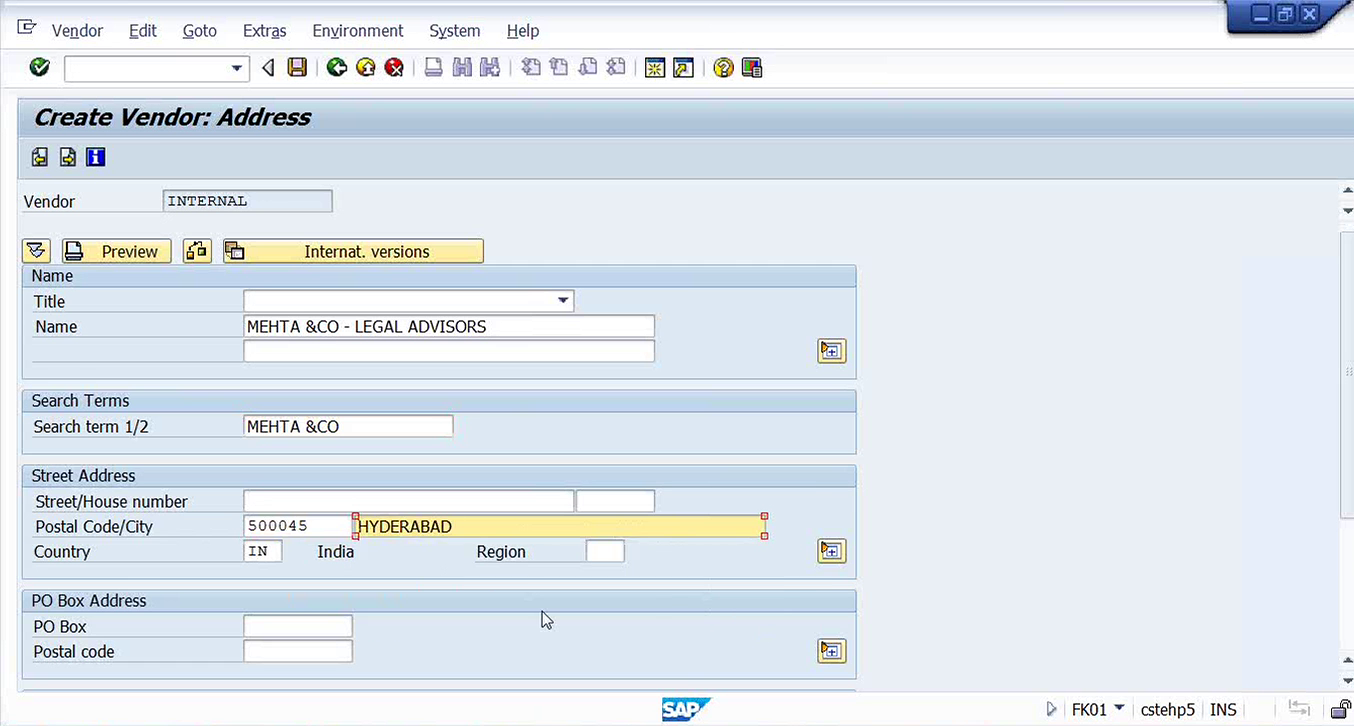Click the Street input field
The width and height of the screenshot is (1354, 726).
pyautogui.click(x=409, y=501)
